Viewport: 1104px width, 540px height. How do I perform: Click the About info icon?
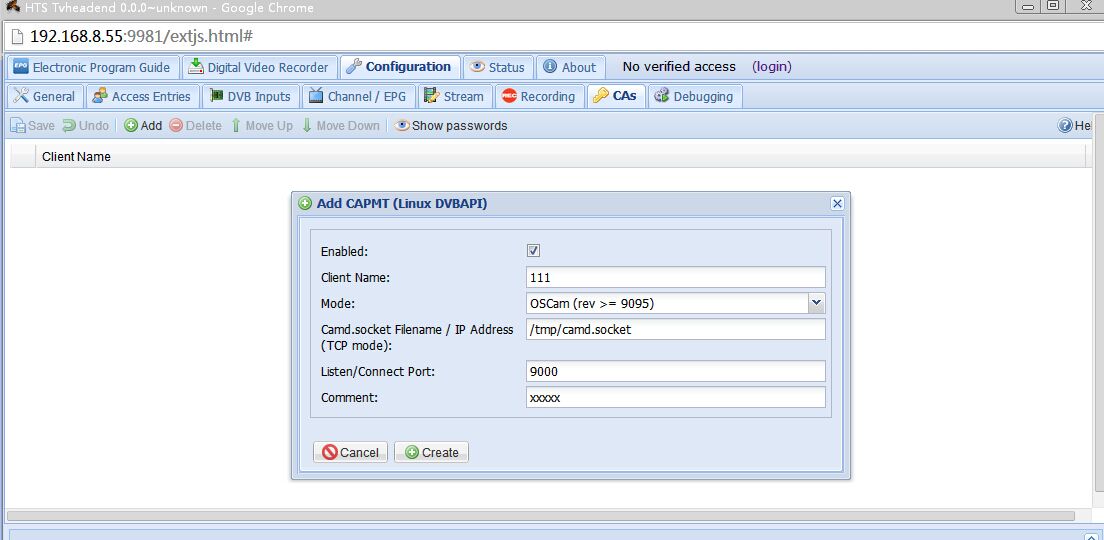(550, 68)
